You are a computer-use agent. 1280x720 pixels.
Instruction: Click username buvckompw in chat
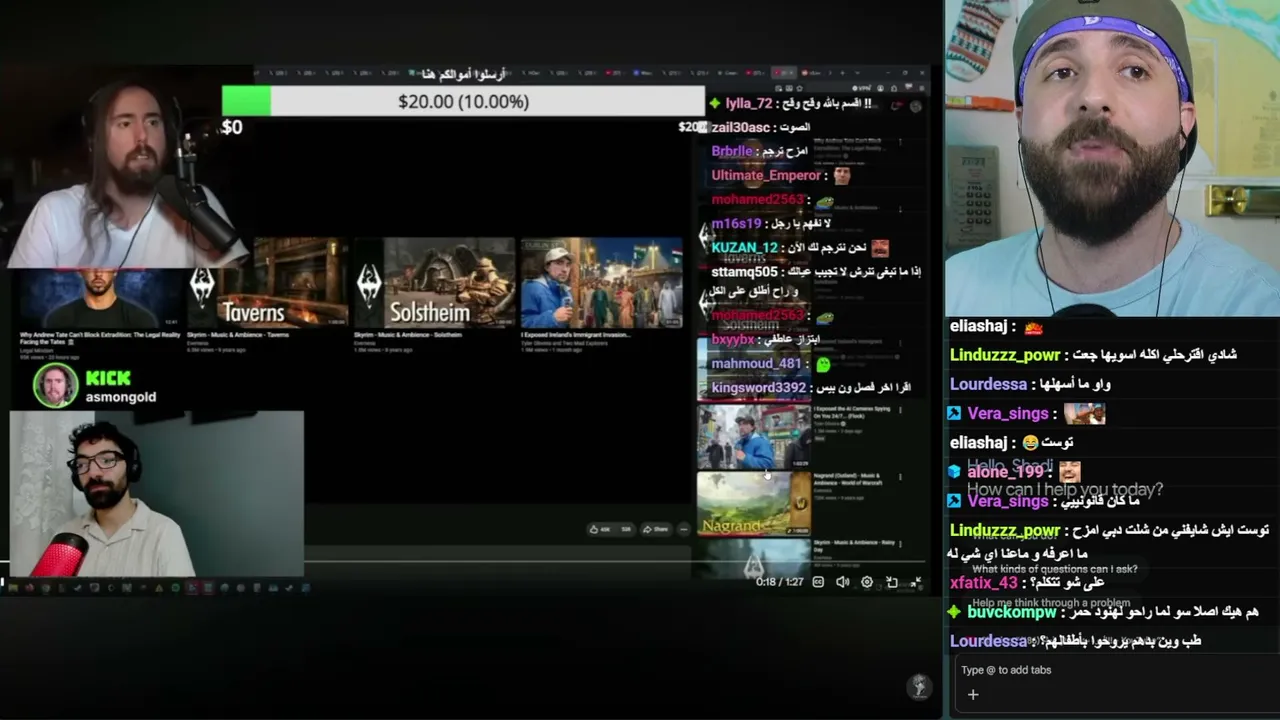coord(1012,611)
